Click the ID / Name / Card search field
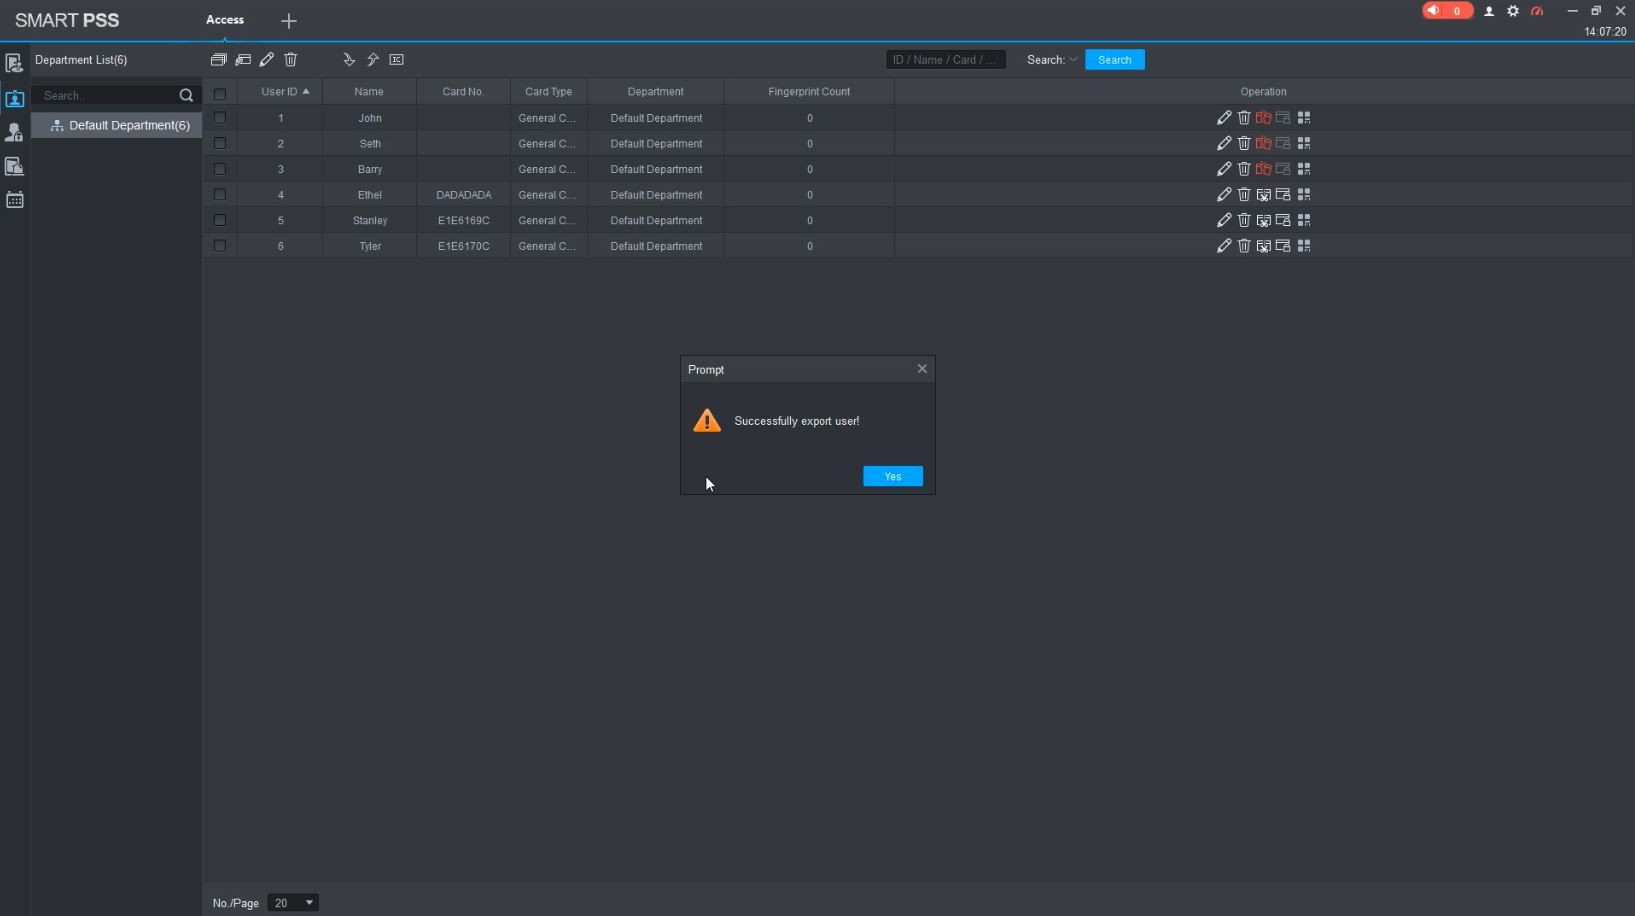 946,60
